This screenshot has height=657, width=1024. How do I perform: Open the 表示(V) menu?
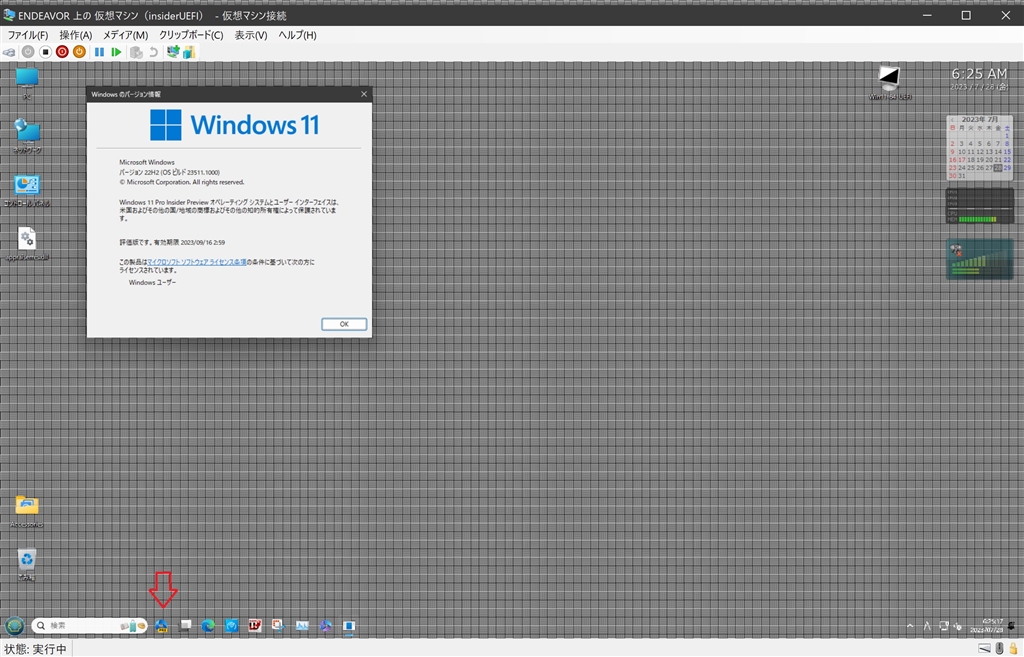click(251, 35)
